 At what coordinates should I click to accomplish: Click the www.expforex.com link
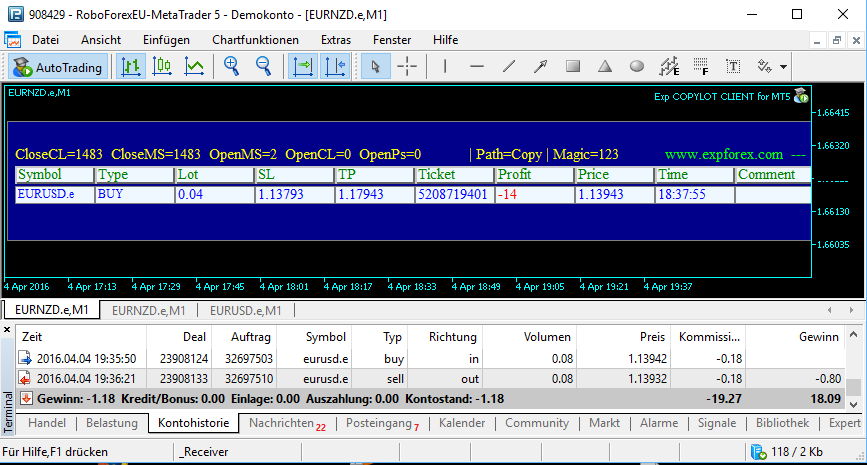click(724, 154)
